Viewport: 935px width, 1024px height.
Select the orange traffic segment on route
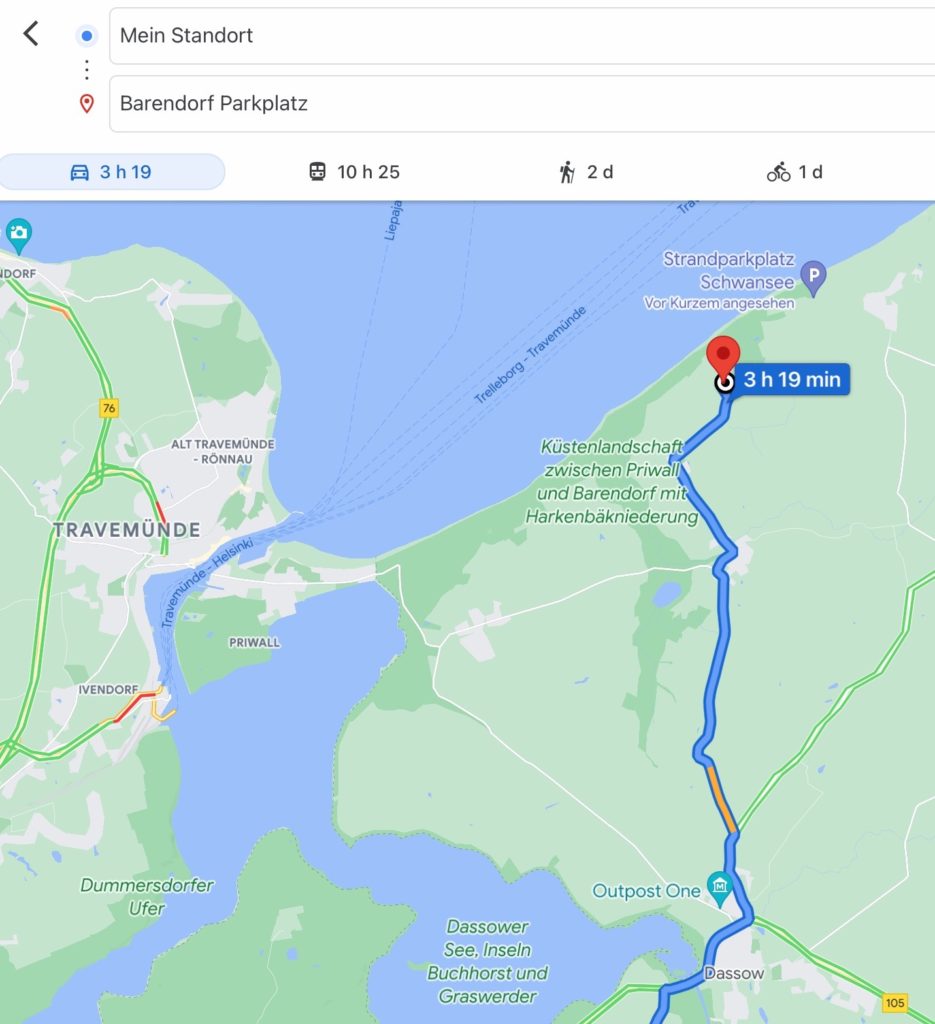point(722,799)
